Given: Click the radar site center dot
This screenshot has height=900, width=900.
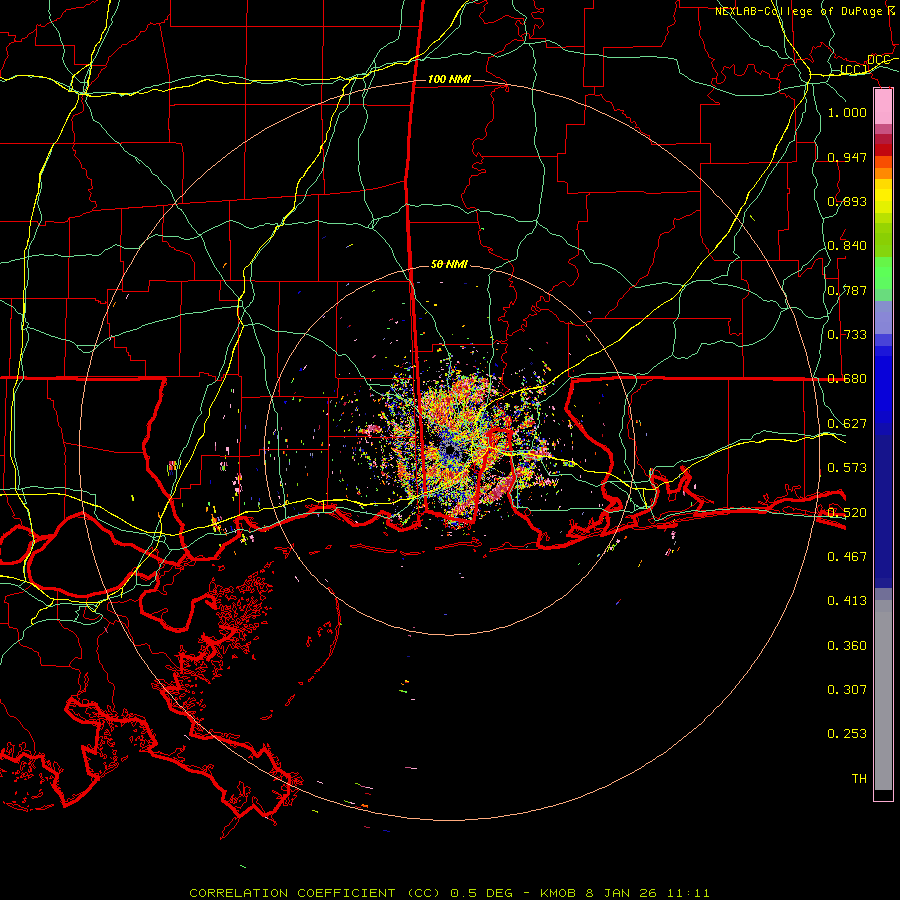Looking at the screenshot, I should click(450, 451).
